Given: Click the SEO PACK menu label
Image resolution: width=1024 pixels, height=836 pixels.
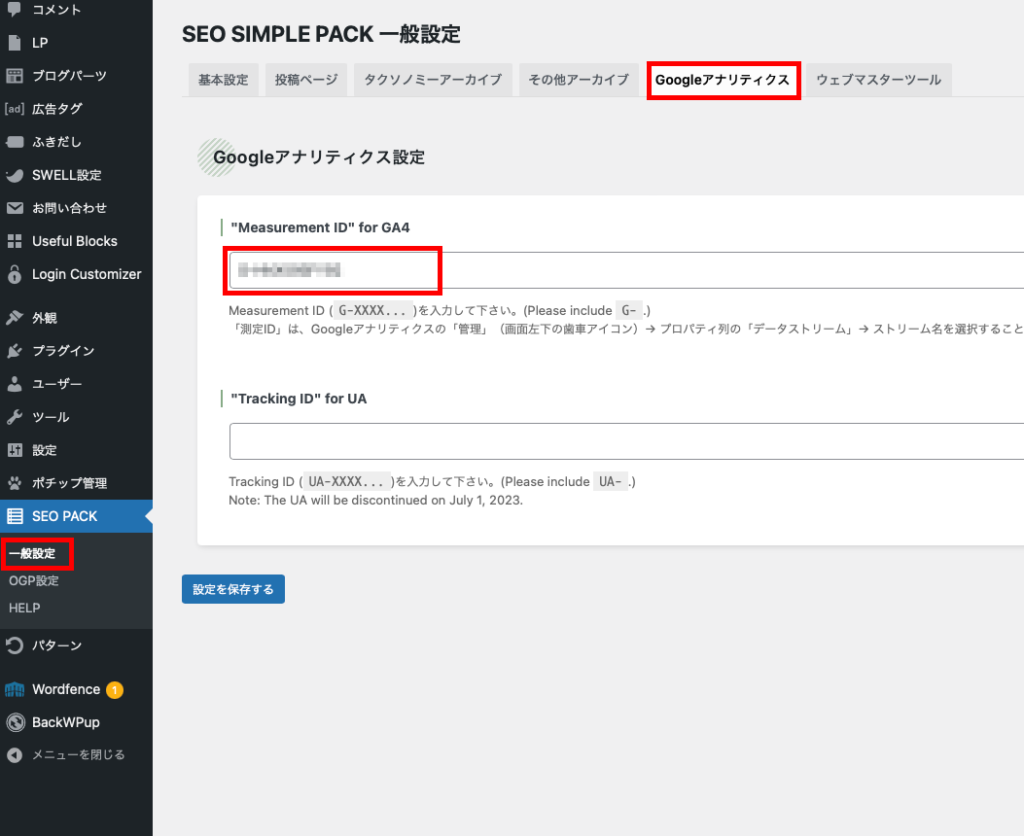Looking at the screenshot, I should 65,516.
